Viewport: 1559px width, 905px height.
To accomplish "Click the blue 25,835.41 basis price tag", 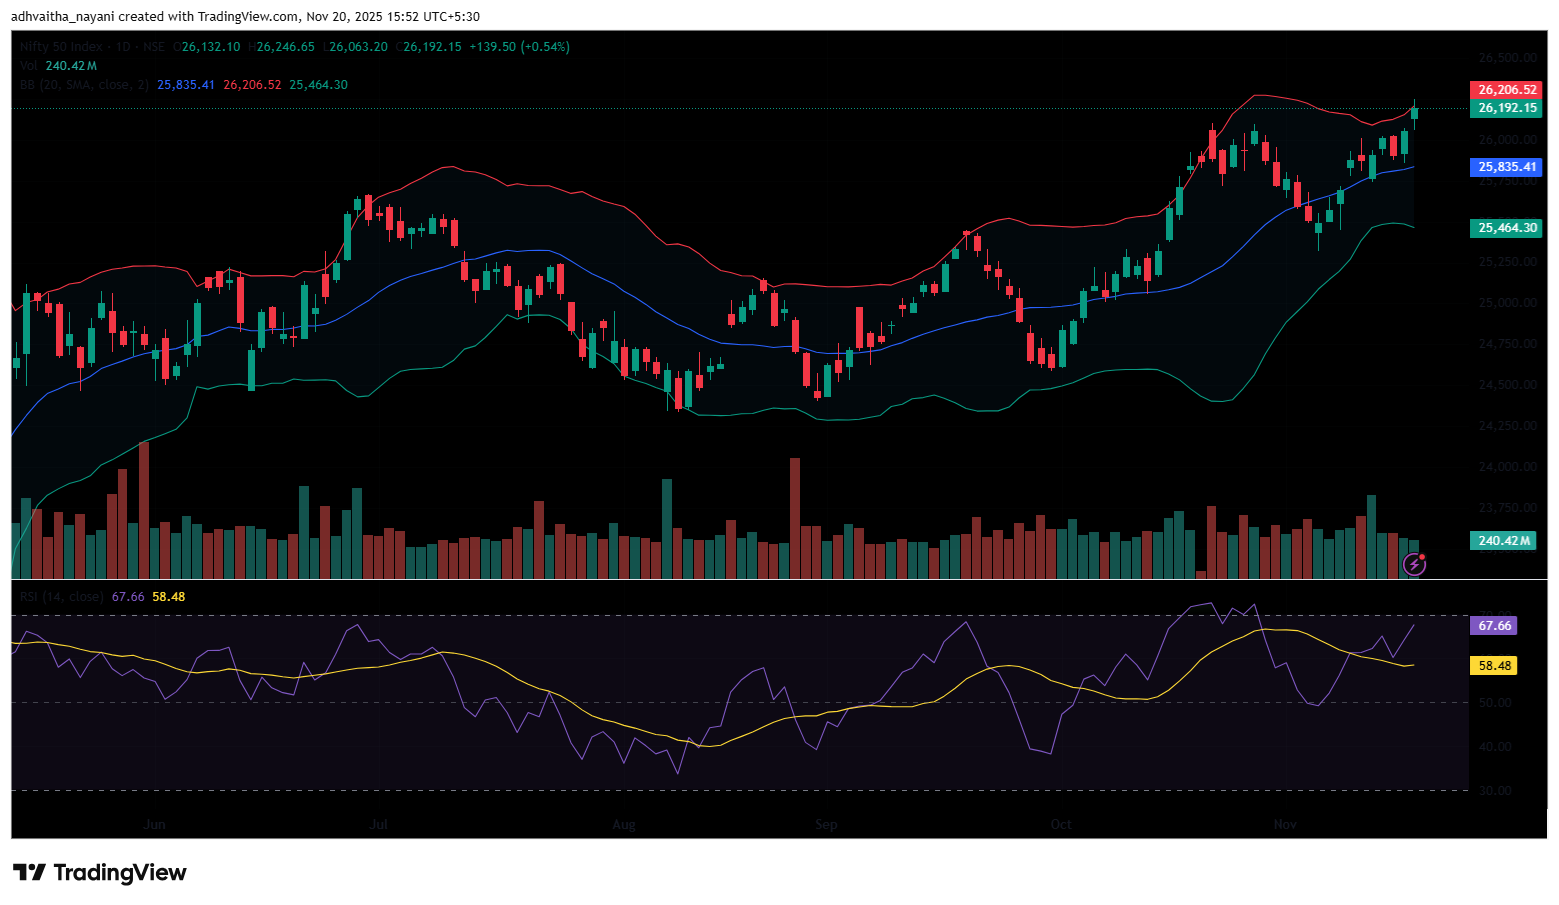I will click(x=1506, y=167).
